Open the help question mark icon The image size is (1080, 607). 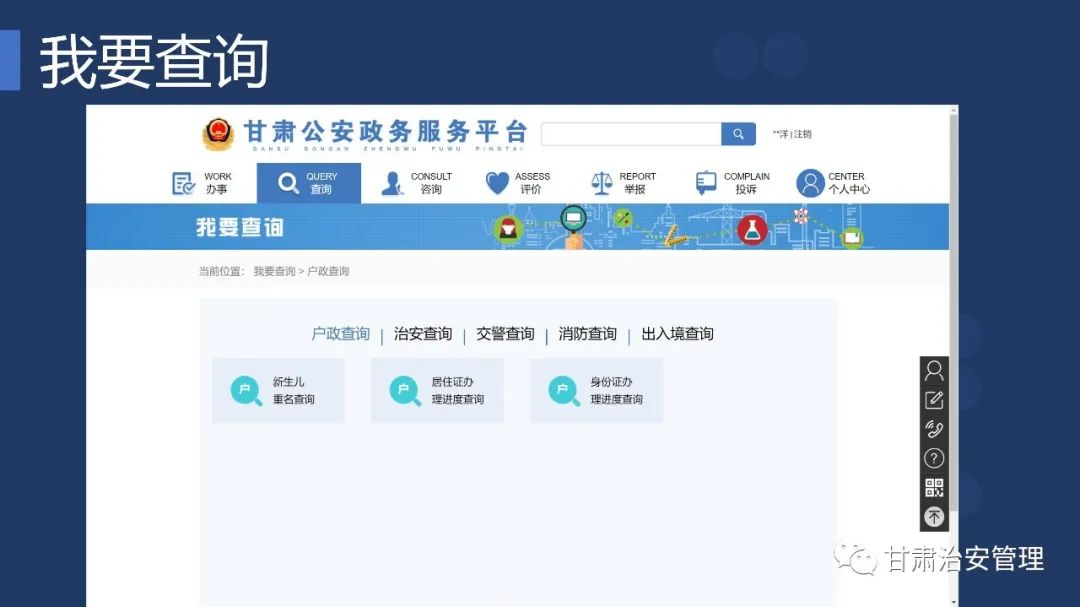click(934, 458)
